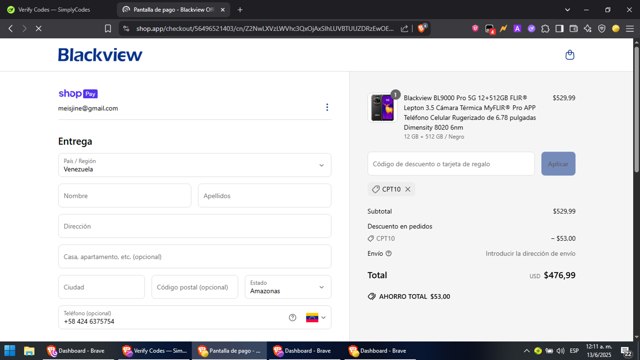The width and height of the screenshot is (640, 360).
Task: Open the Windows Start menu
Action: click(10, 351)
